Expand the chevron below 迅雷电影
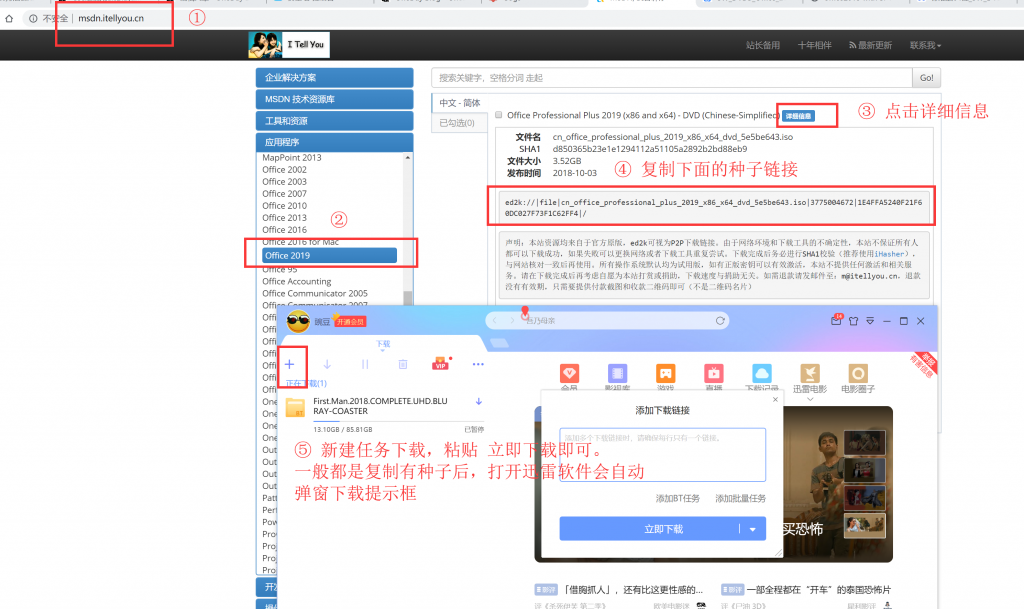 tap(810, 399)
